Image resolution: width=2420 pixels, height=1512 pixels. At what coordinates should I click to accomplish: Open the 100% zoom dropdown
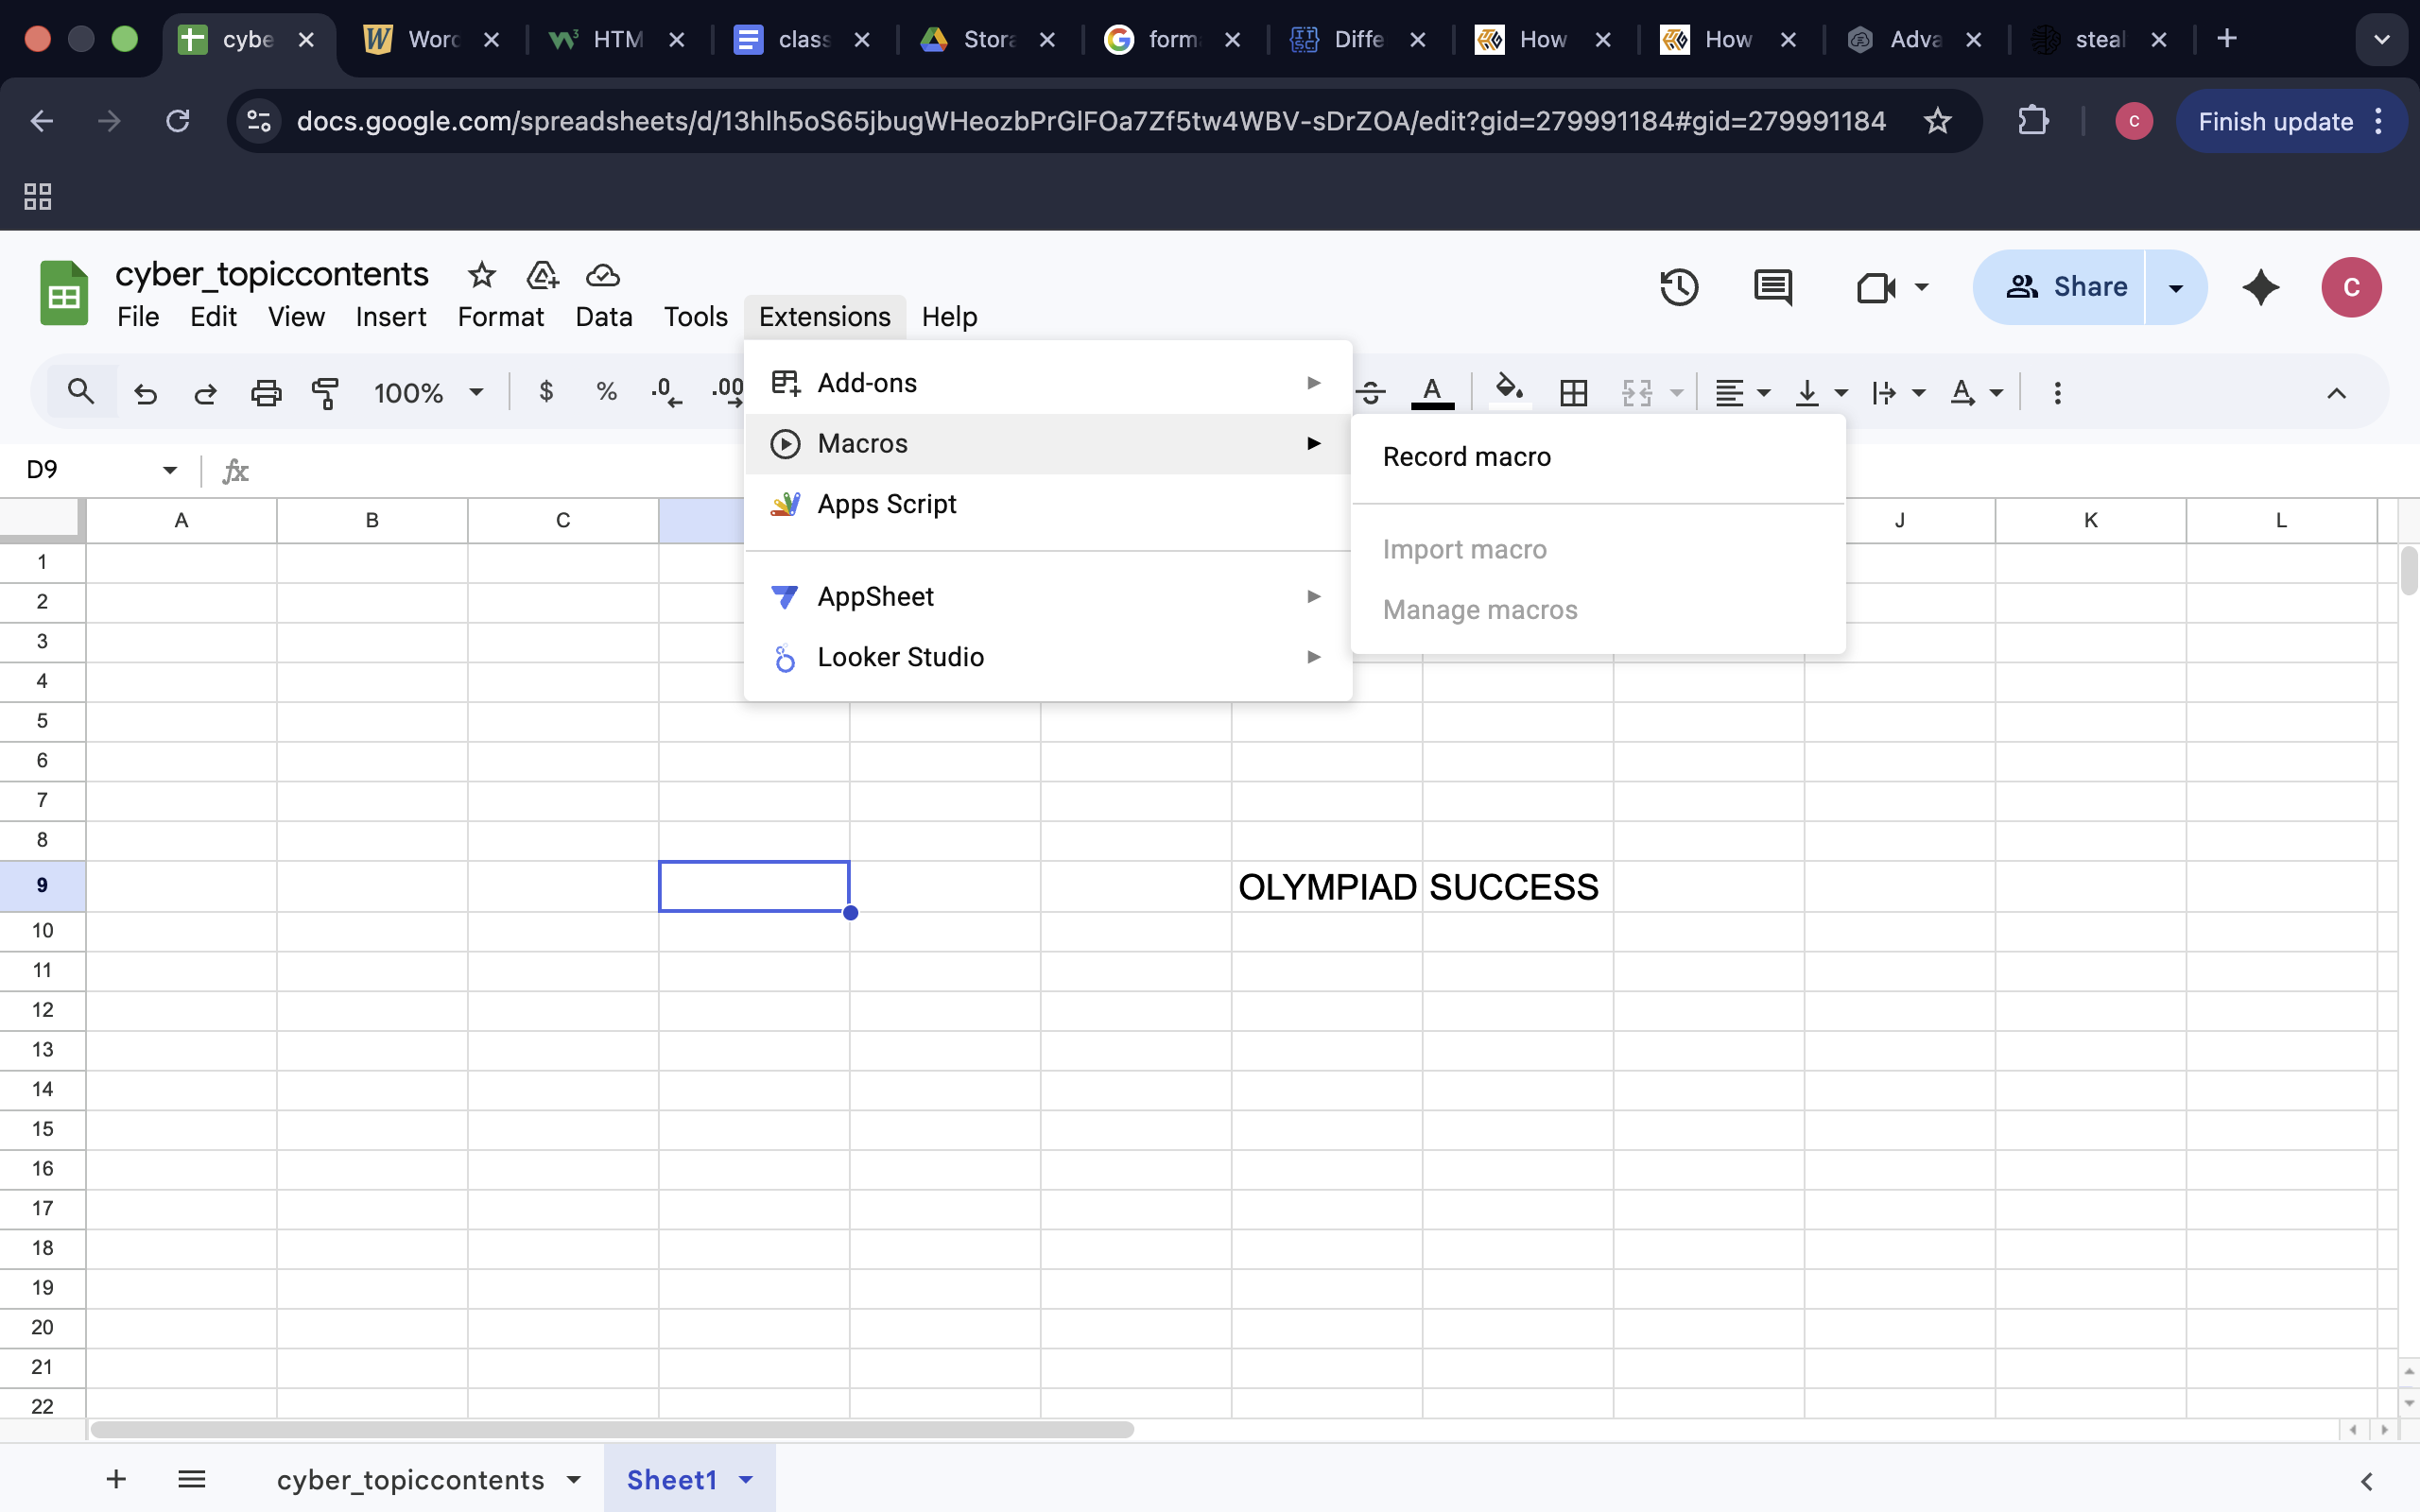[428, 393]
